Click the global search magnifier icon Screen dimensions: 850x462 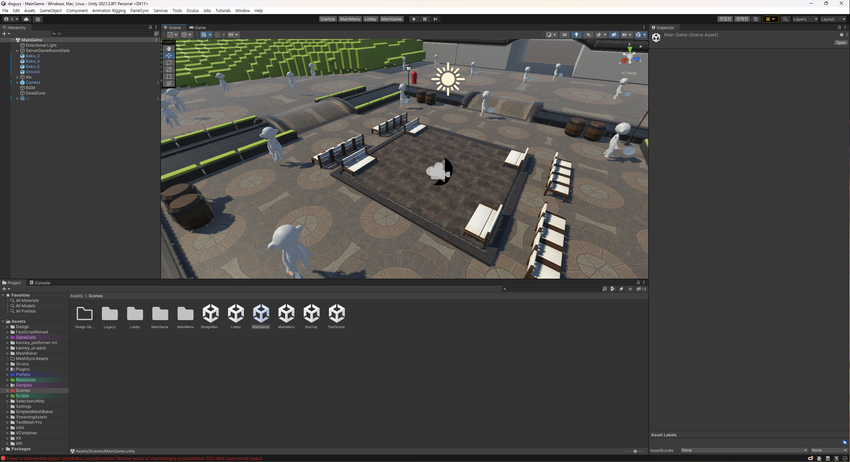(x=786, y=19)
